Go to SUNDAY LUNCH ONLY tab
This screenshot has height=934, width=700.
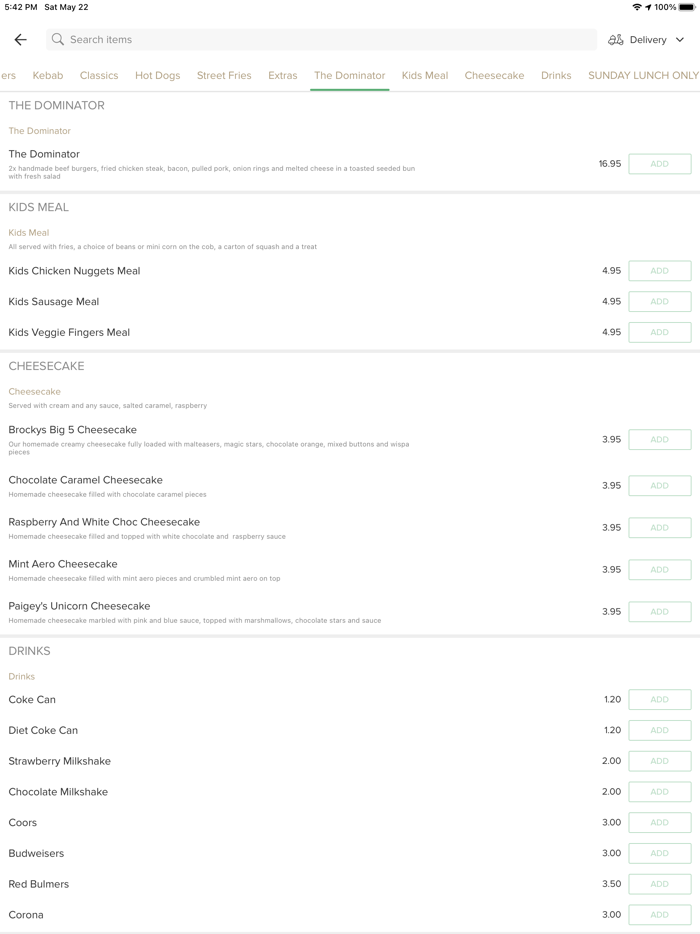click(x=643, y=76)
